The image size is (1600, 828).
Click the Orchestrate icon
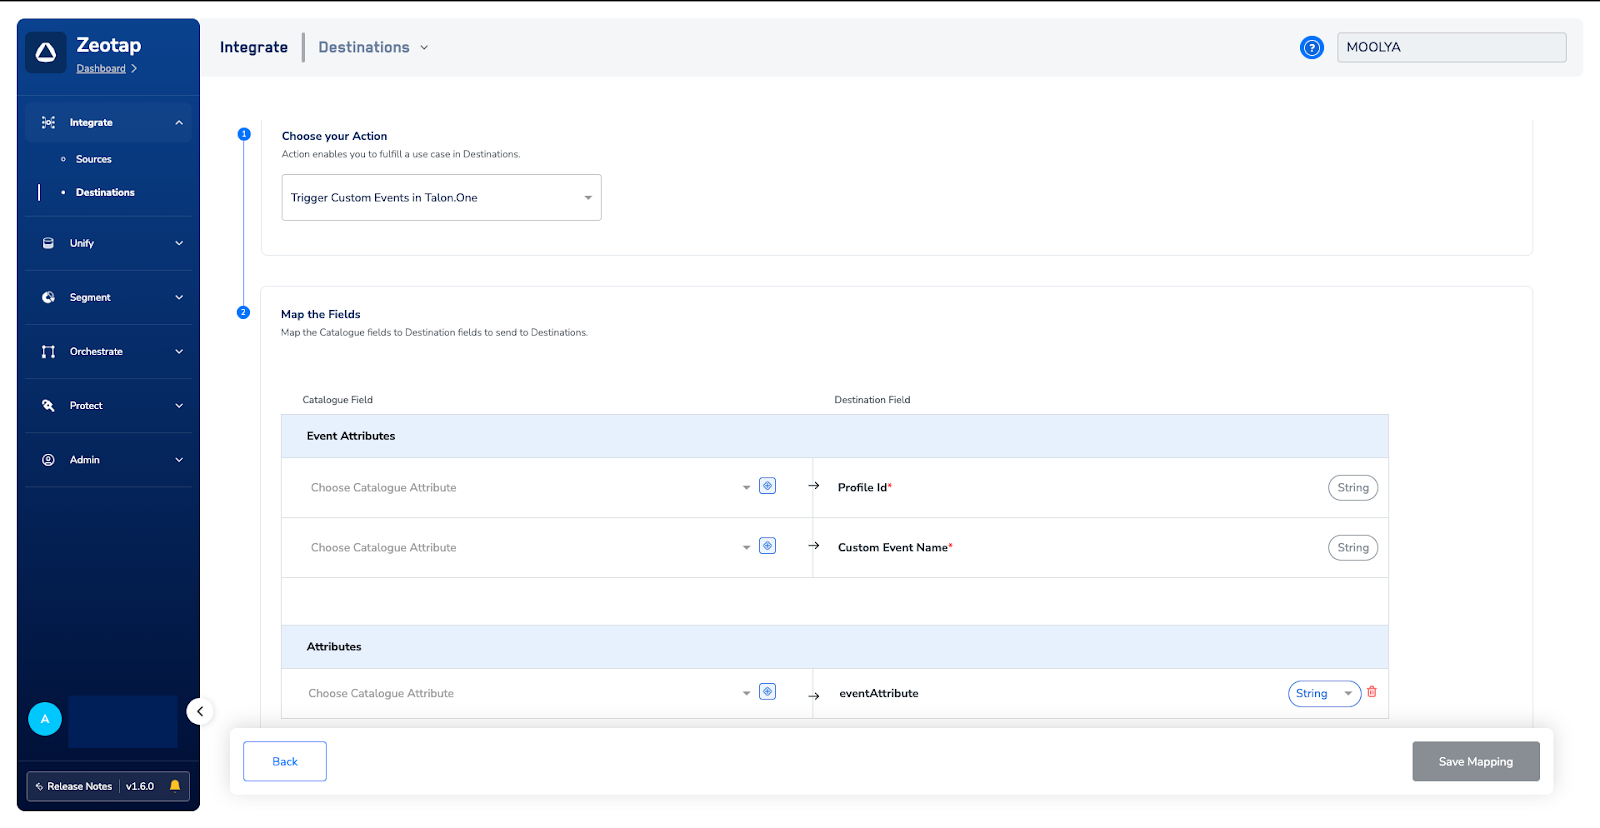click(48, 351)
